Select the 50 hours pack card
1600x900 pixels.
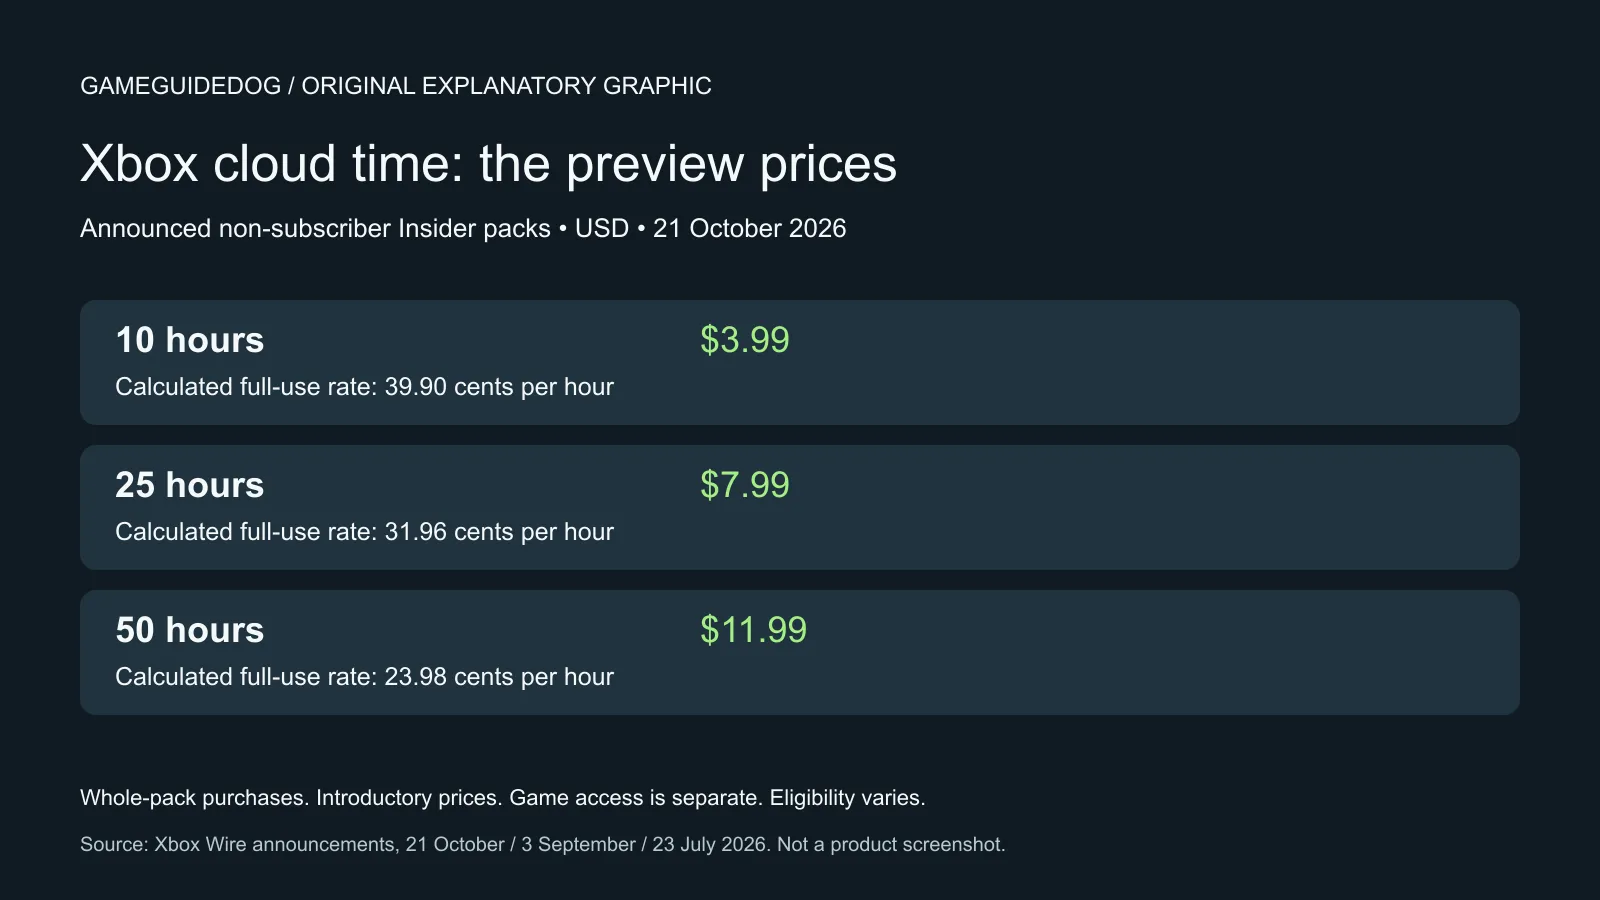(x=800, y=652)
